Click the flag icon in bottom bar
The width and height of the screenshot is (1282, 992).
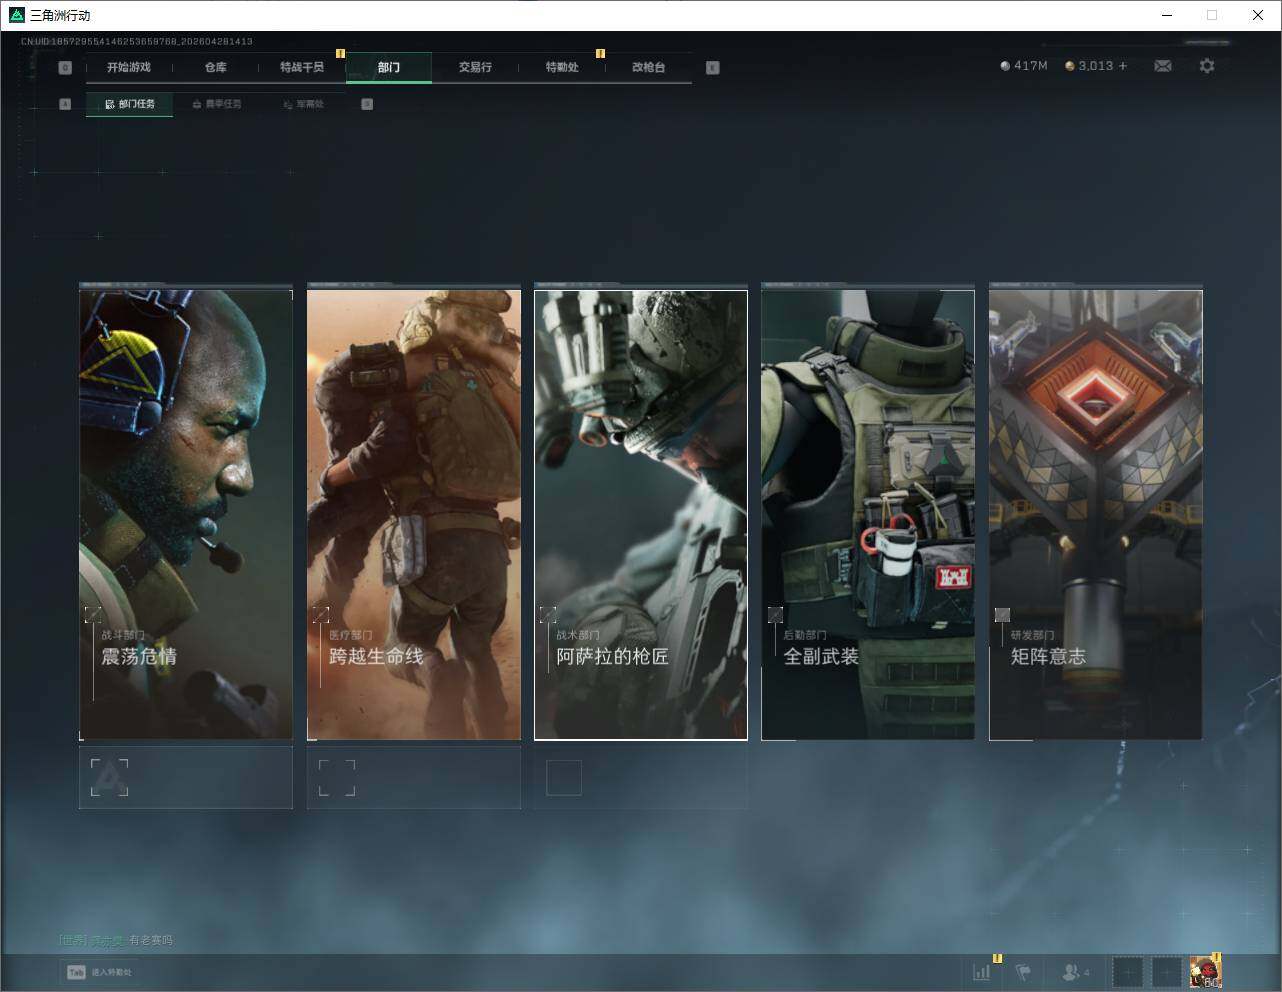[x=1023, y=971]
